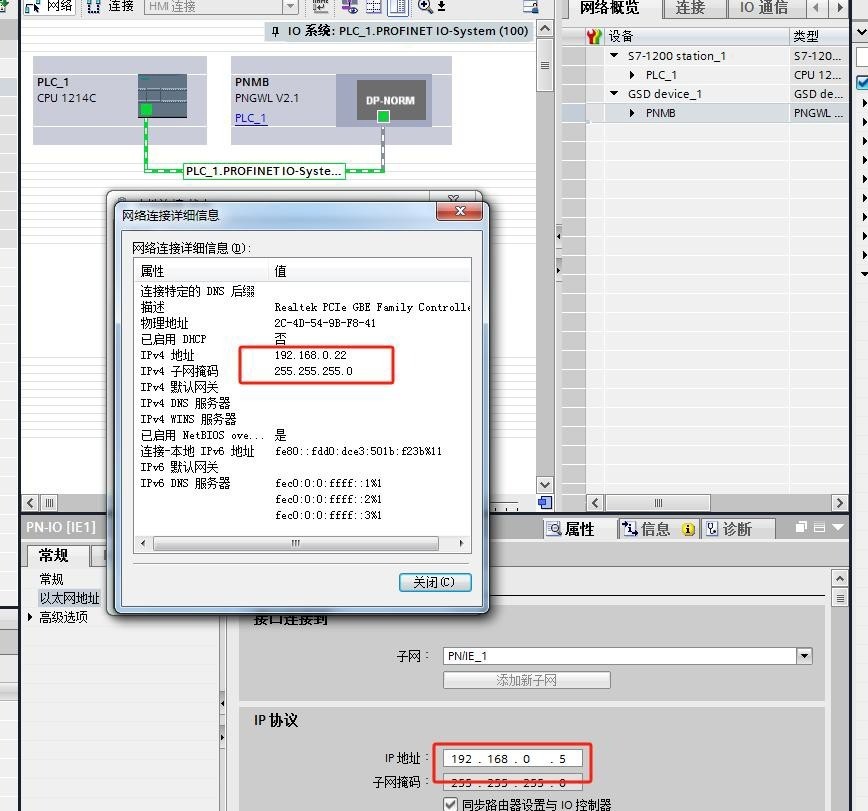This screenshot has height=811, width=868.
Task: Click the zoom magnifier toolbar icon
Action: click(425, 6)
